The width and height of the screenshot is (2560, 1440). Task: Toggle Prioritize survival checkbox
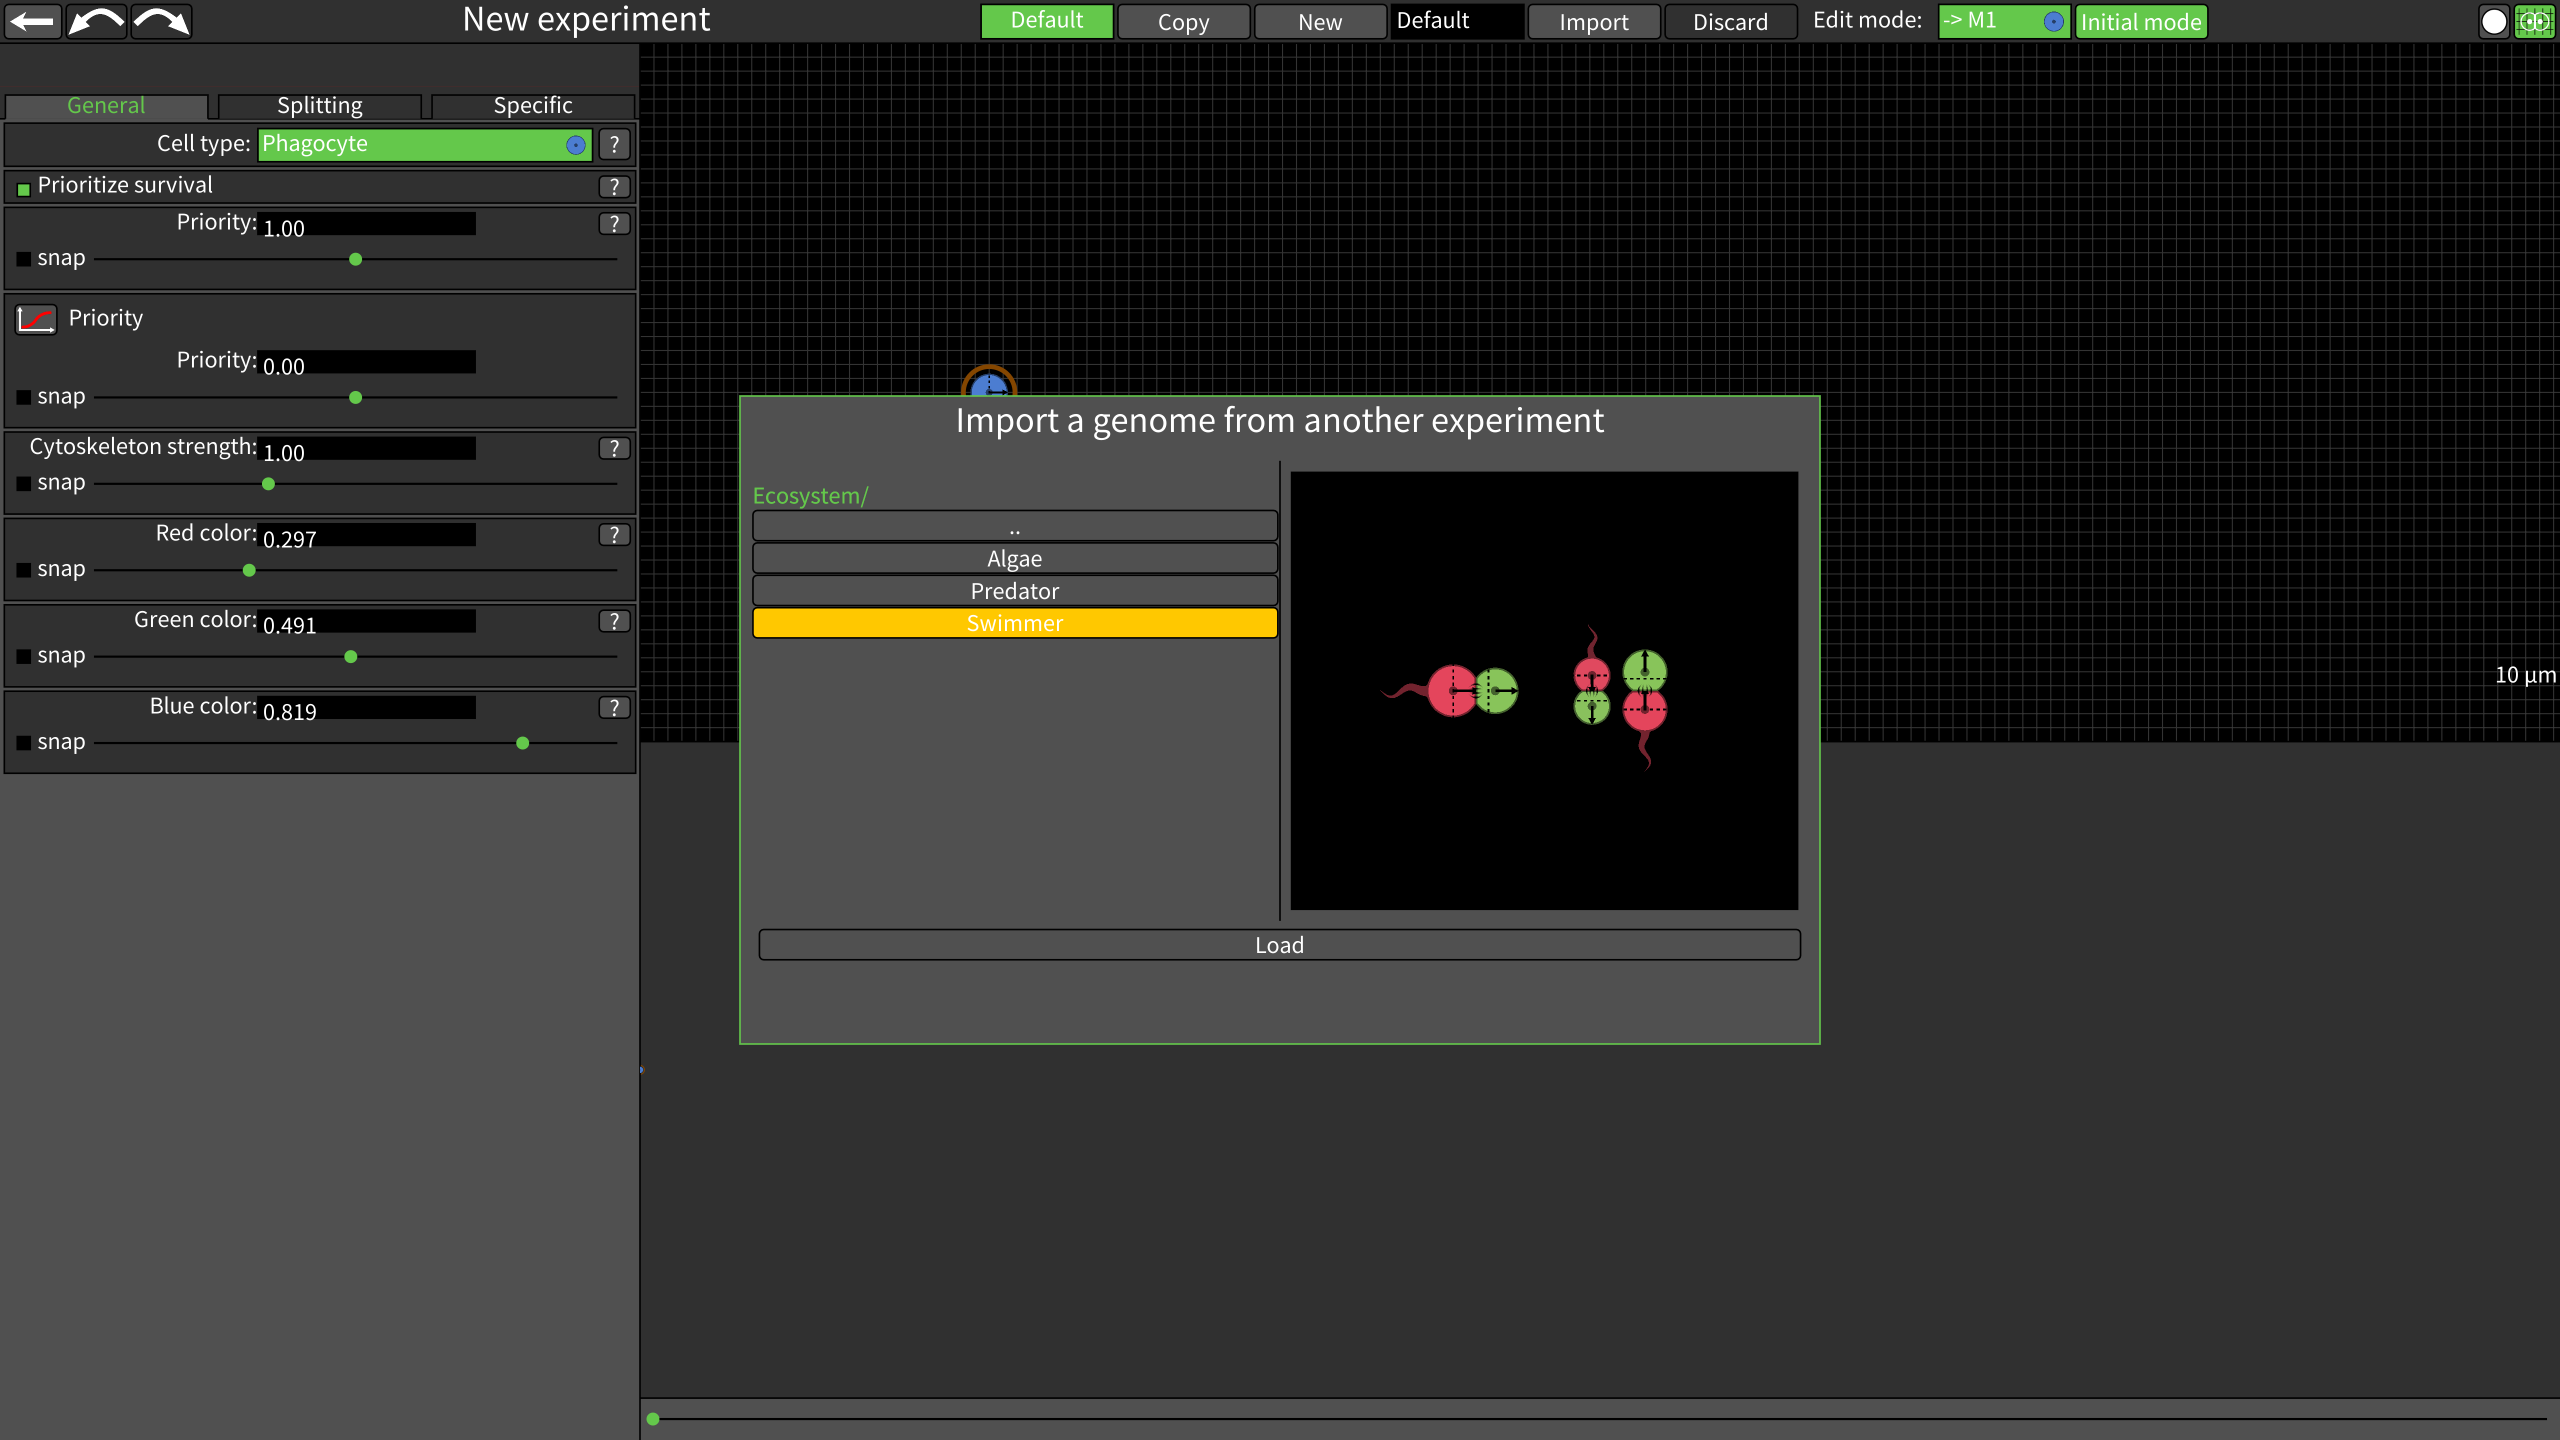click(24, 189)
